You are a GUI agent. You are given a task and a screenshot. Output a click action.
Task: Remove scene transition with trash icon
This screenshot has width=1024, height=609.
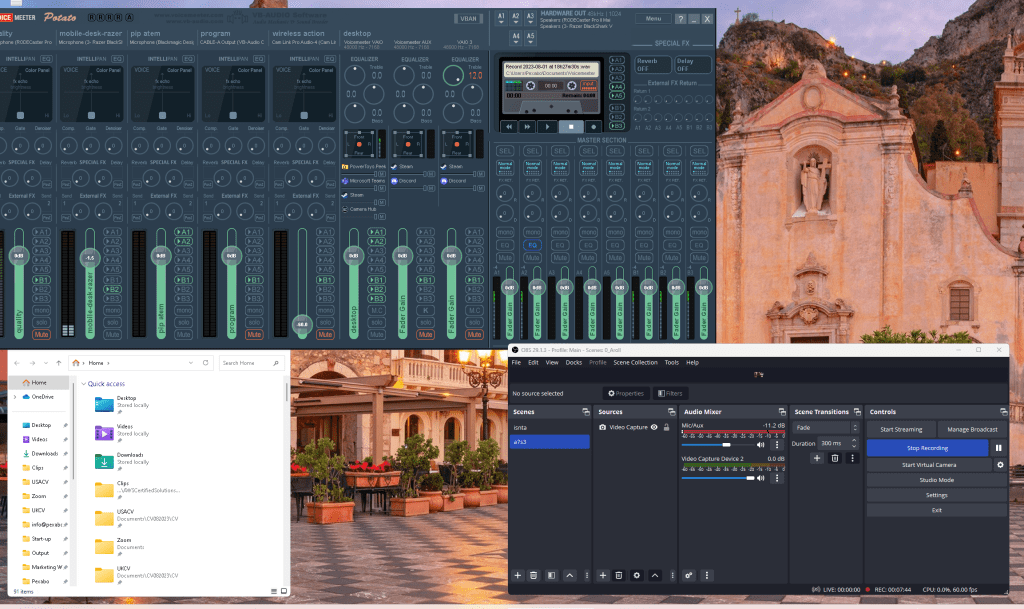(x=835, y=458)
